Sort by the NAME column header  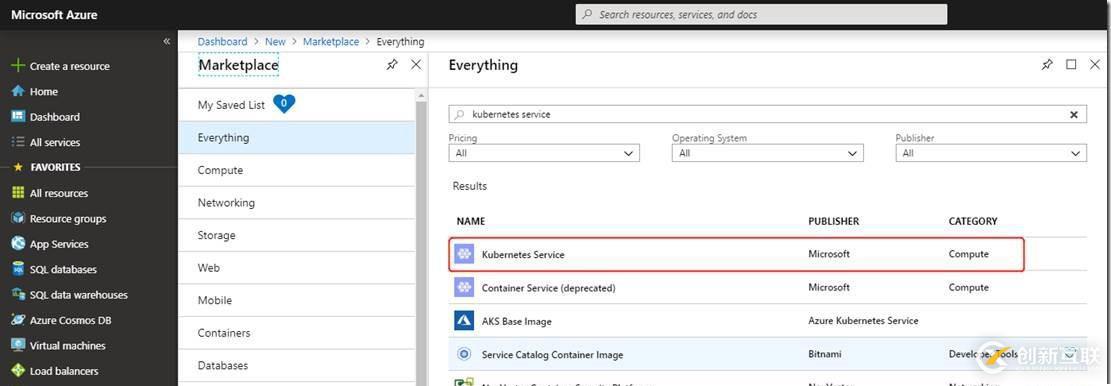tap(470, 221)
